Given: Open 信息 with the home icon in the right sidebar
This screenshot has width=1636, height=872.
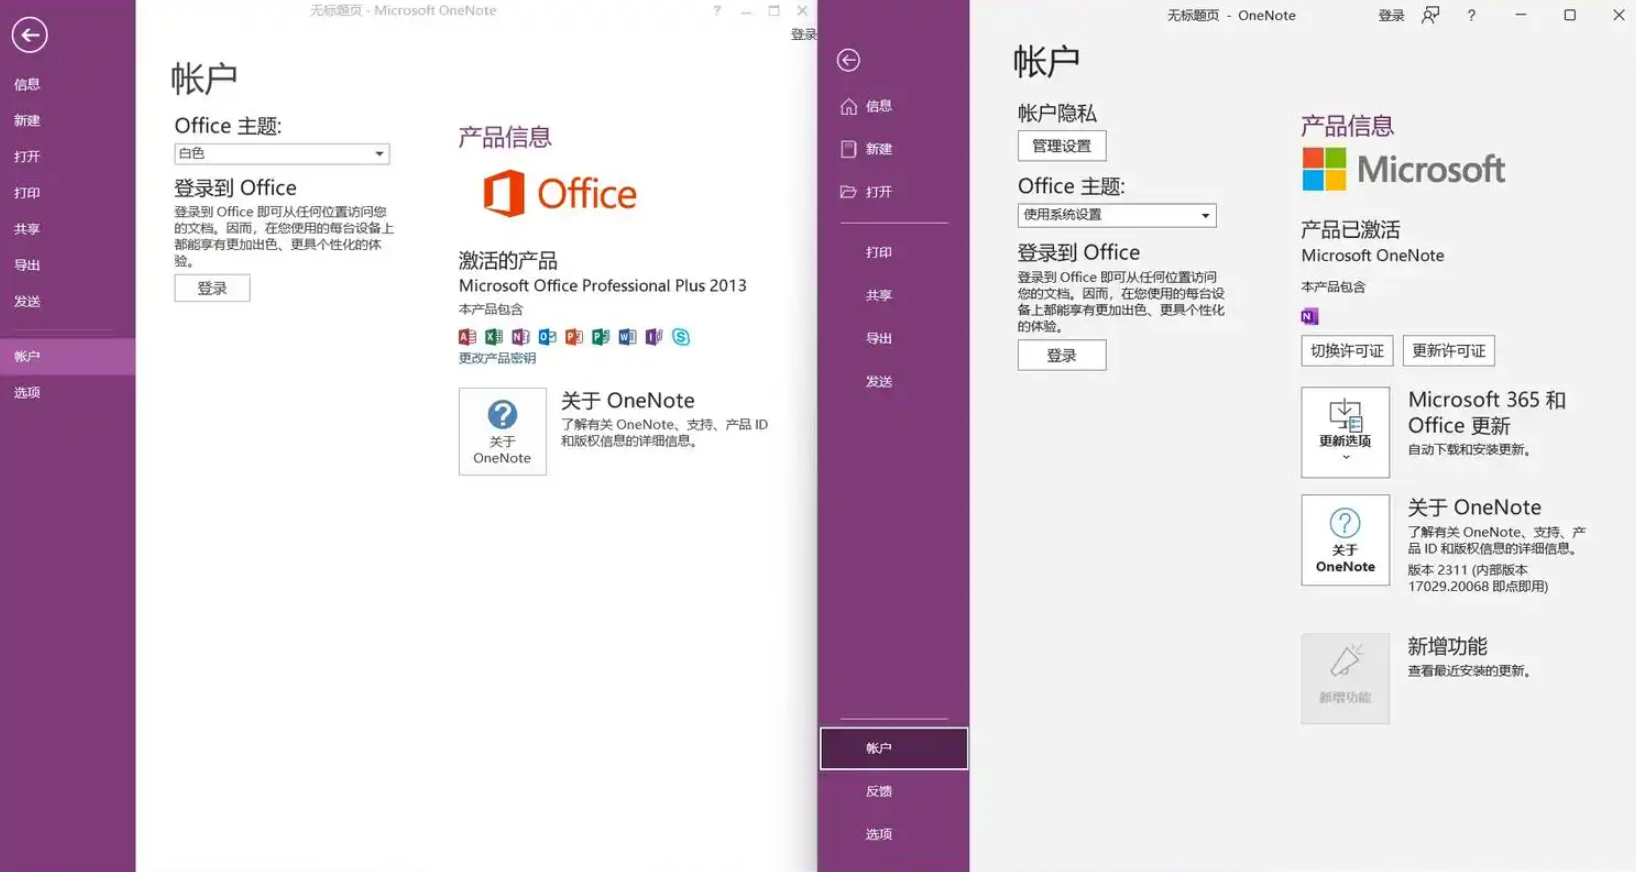Looking at the screenshot, I should click(894, 106).
